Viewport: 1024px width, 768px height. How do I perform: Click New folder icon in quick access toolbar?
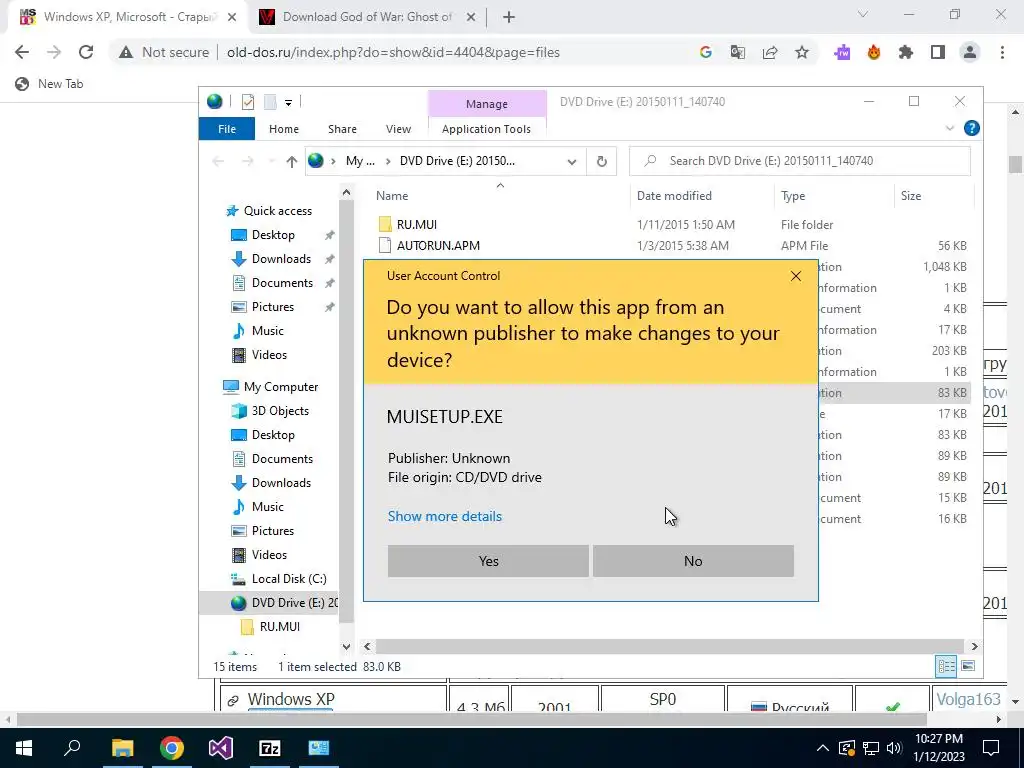(270, 102)
